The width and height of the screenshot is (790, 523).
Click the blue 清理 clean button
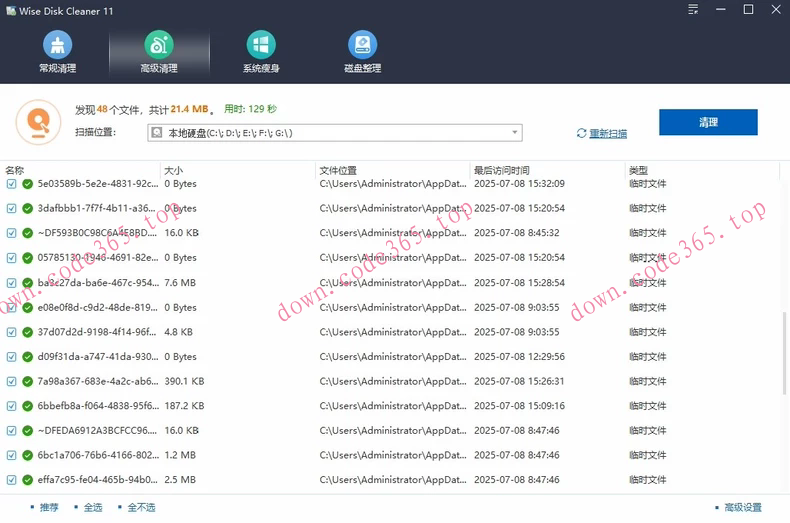pos(708,122)
